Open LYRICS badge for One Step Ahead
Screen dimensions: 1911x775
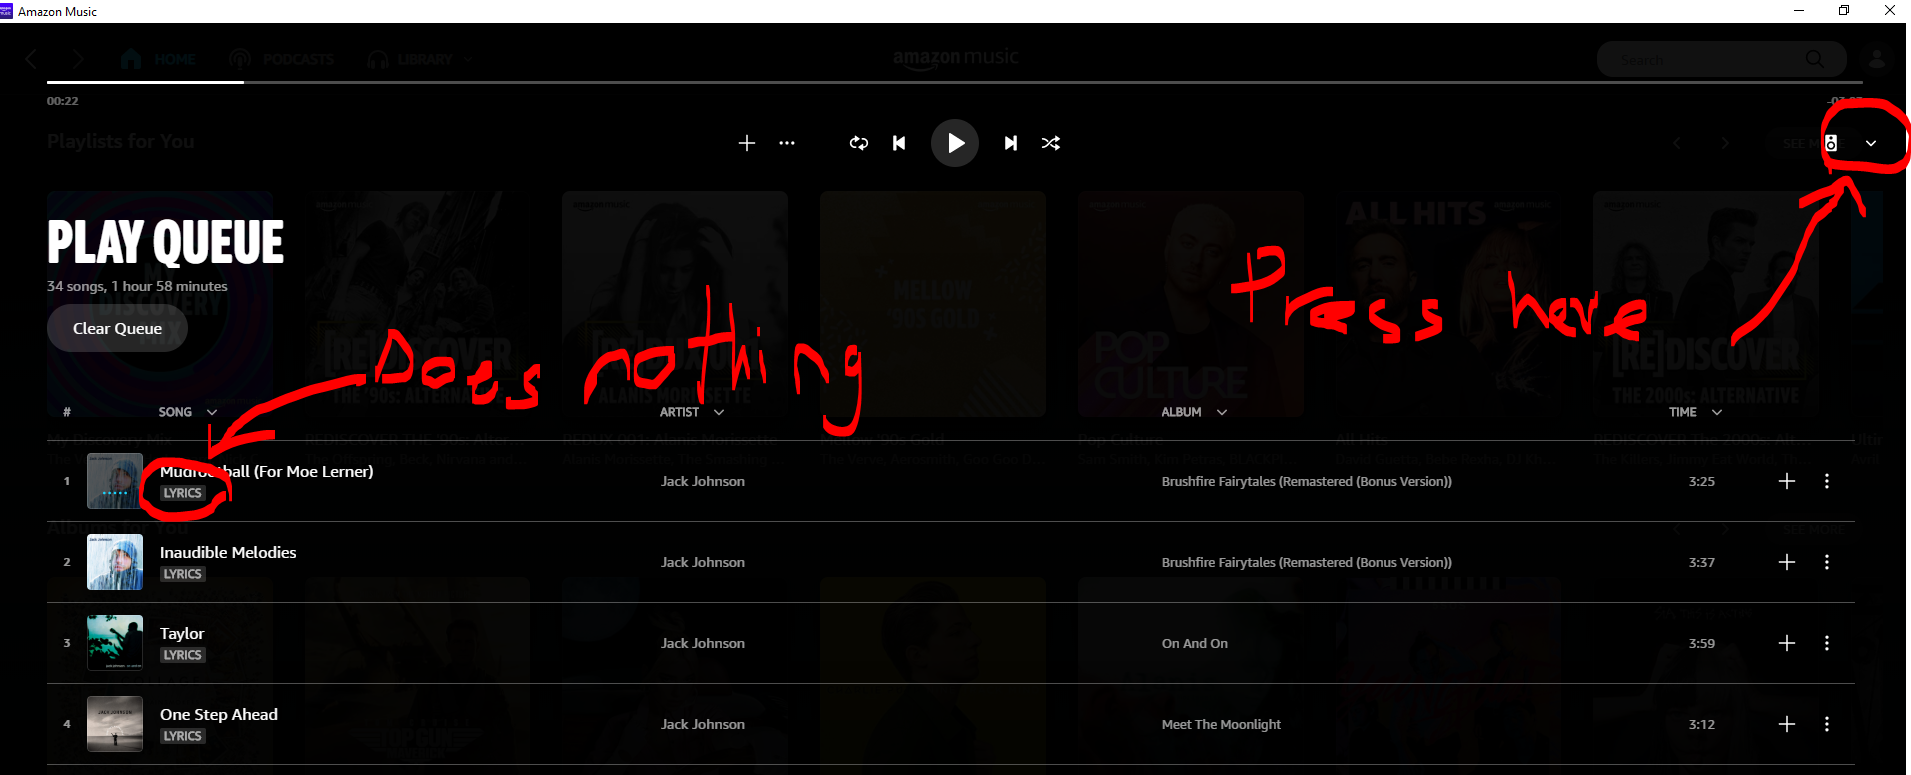[183, 736]
